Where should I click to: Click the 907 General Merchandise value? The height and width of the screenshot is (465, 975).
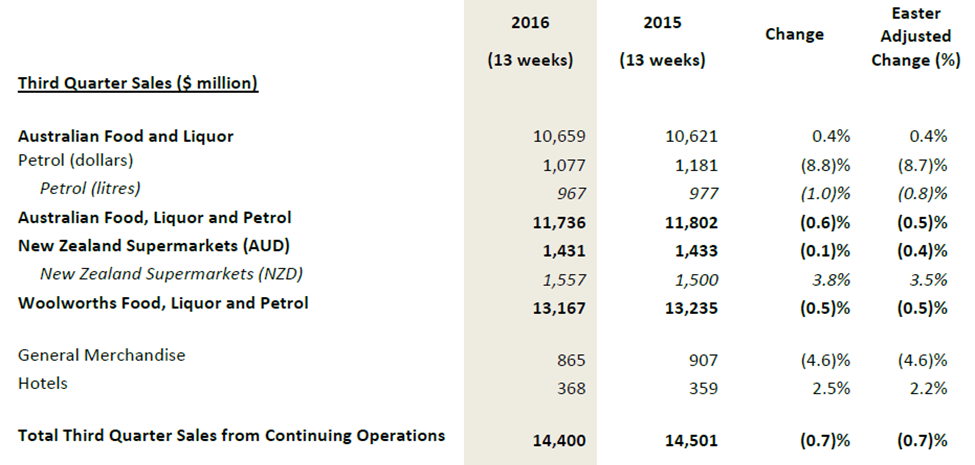(x=703, y=360)
